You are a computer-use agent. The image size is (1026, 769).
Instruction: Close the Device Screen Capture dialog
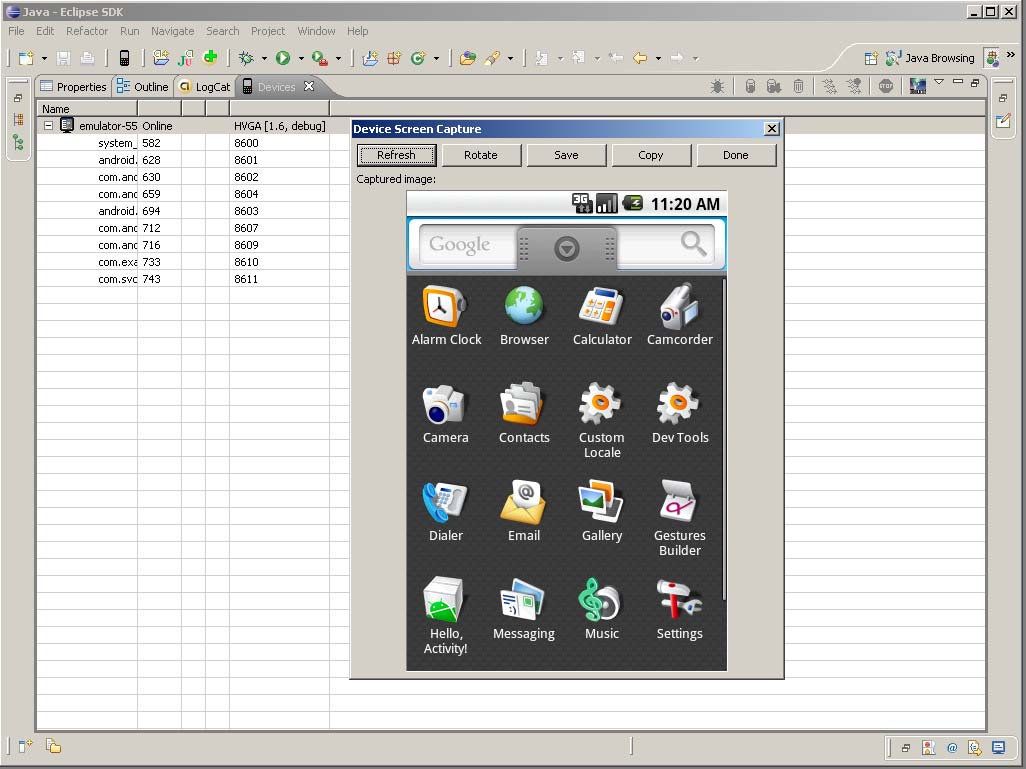point(772,129)
